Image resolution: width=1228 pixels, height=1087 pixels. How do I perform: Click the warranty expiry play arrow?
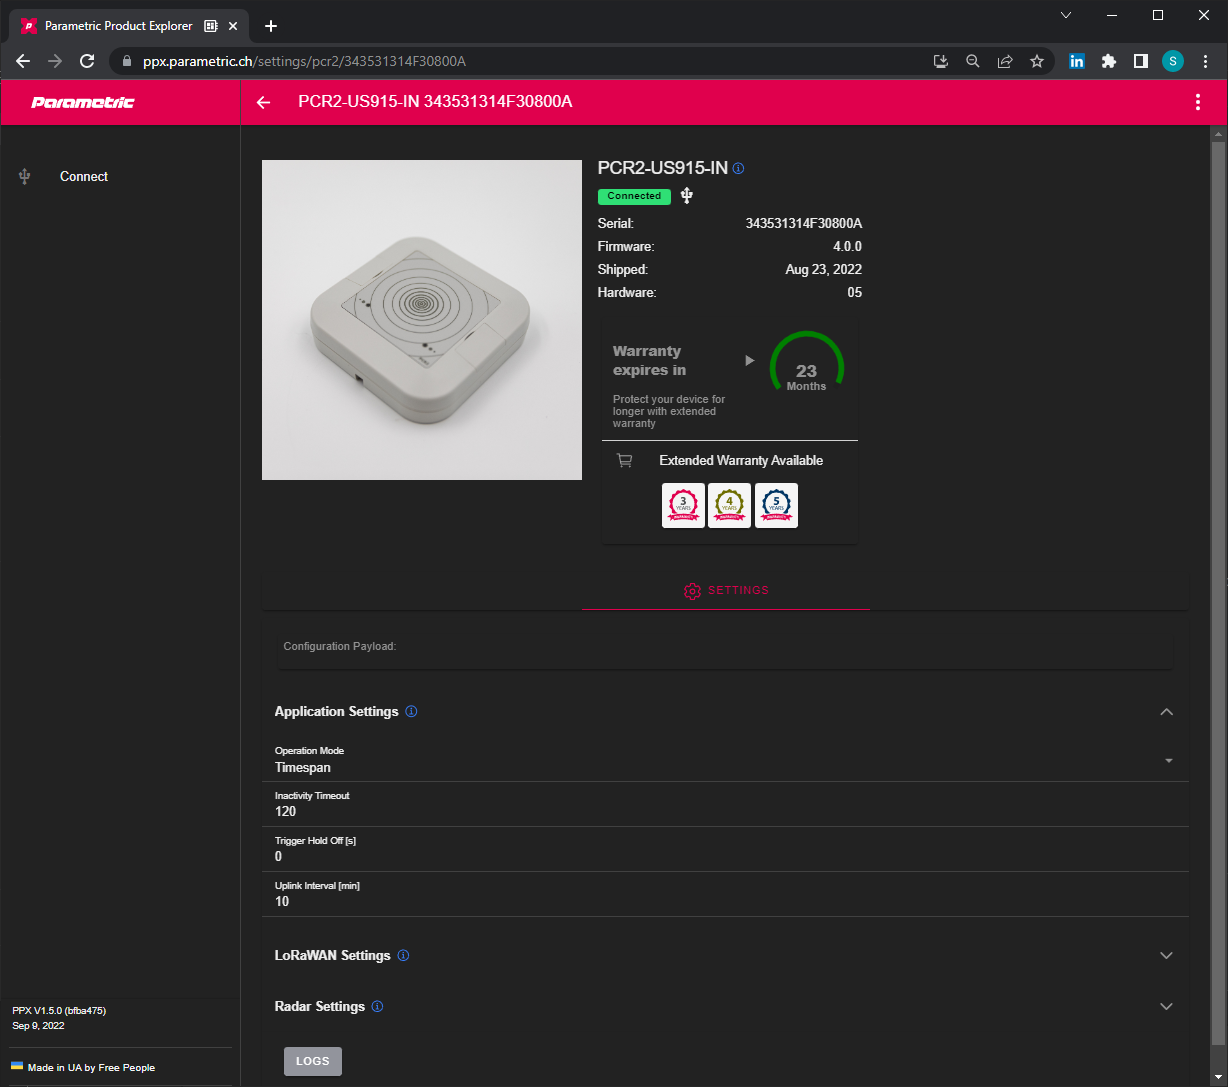click(x=750, y=361)
